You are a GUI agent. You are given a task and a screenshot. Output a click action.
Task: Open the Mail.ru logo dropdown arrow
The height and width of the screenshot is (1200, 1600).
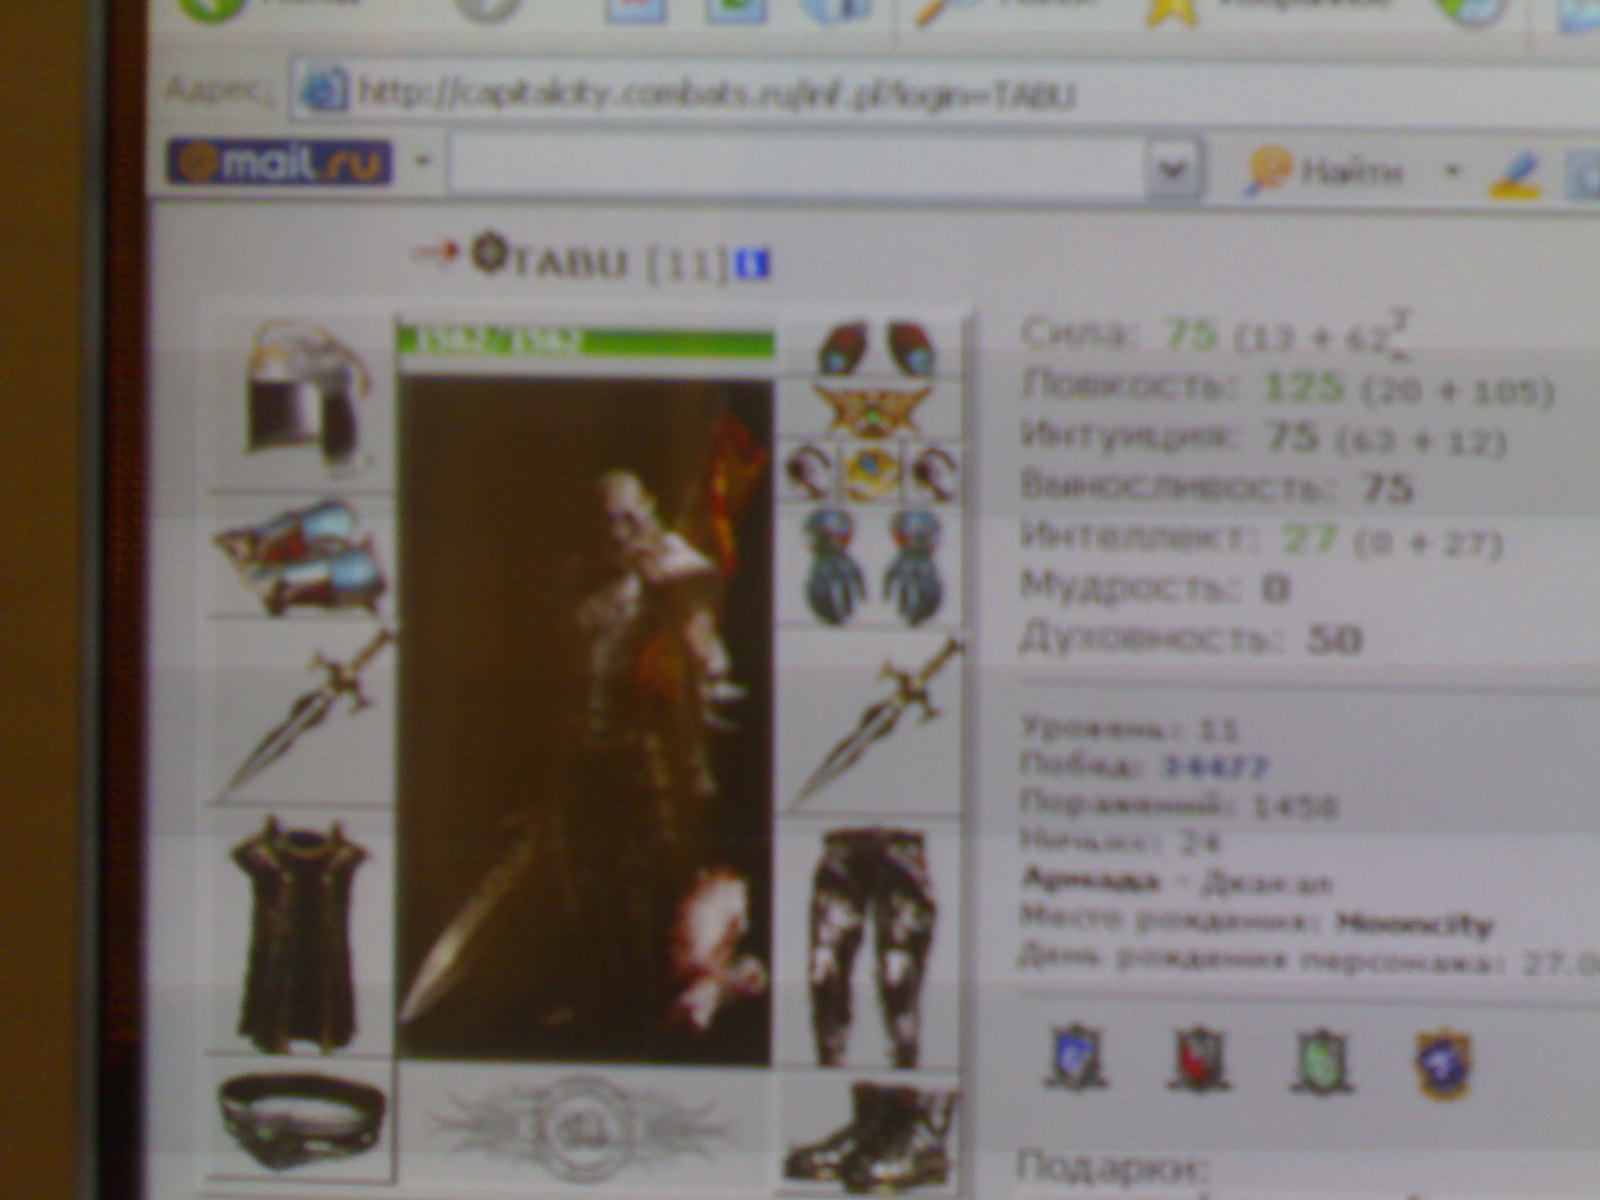click(423, 162)
